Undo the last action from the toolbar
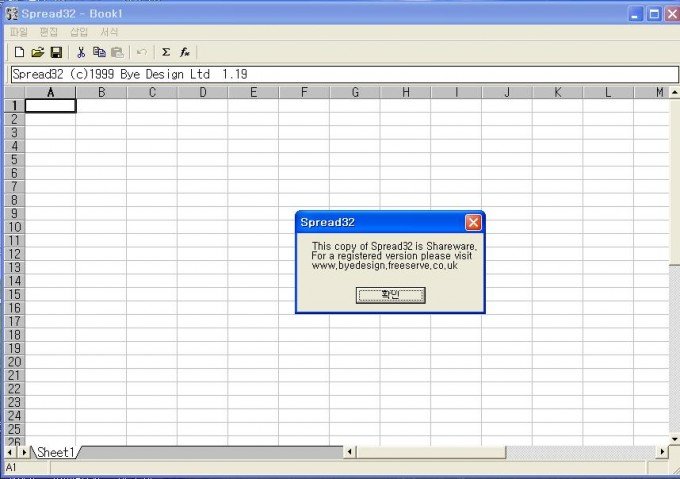Image resolution: width=680 pixels, height=479 pixels. coord(142,52)
